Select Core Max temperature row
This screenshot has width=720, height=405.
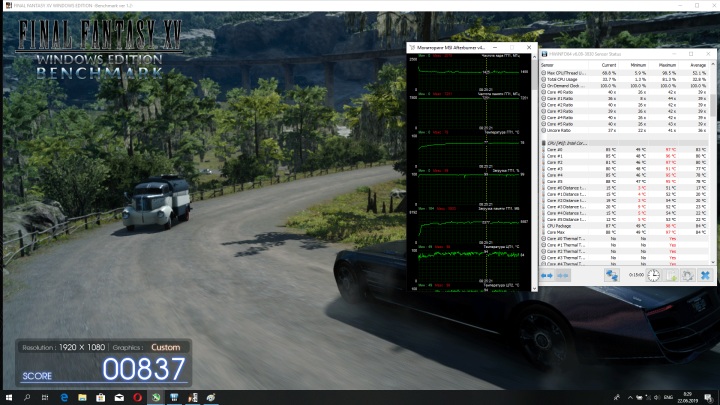[624, 232]
